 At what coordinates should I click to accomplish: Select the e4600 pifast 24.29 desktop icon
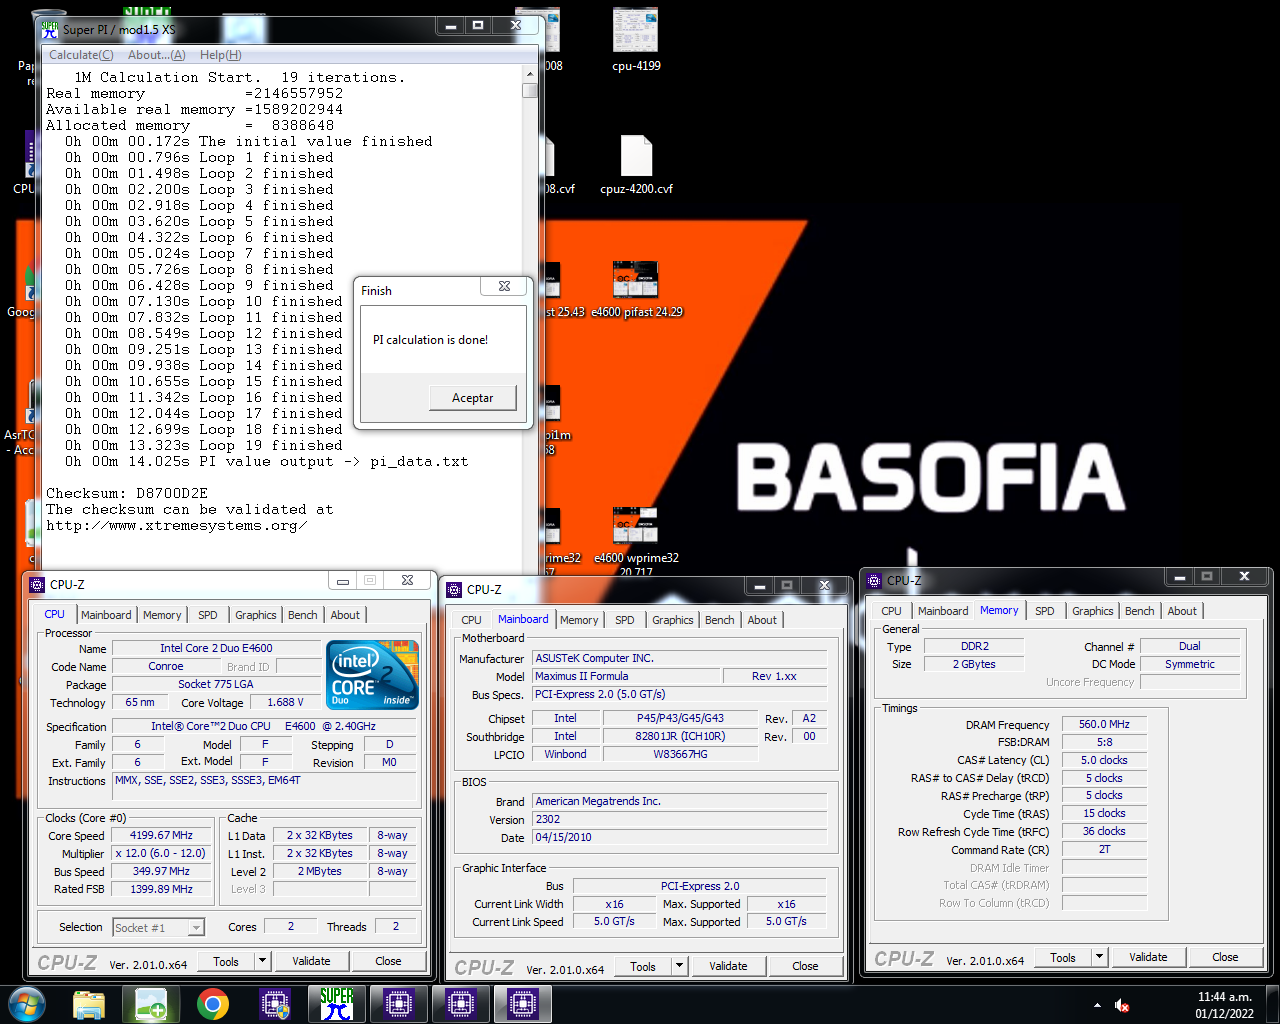coord(636,290)
